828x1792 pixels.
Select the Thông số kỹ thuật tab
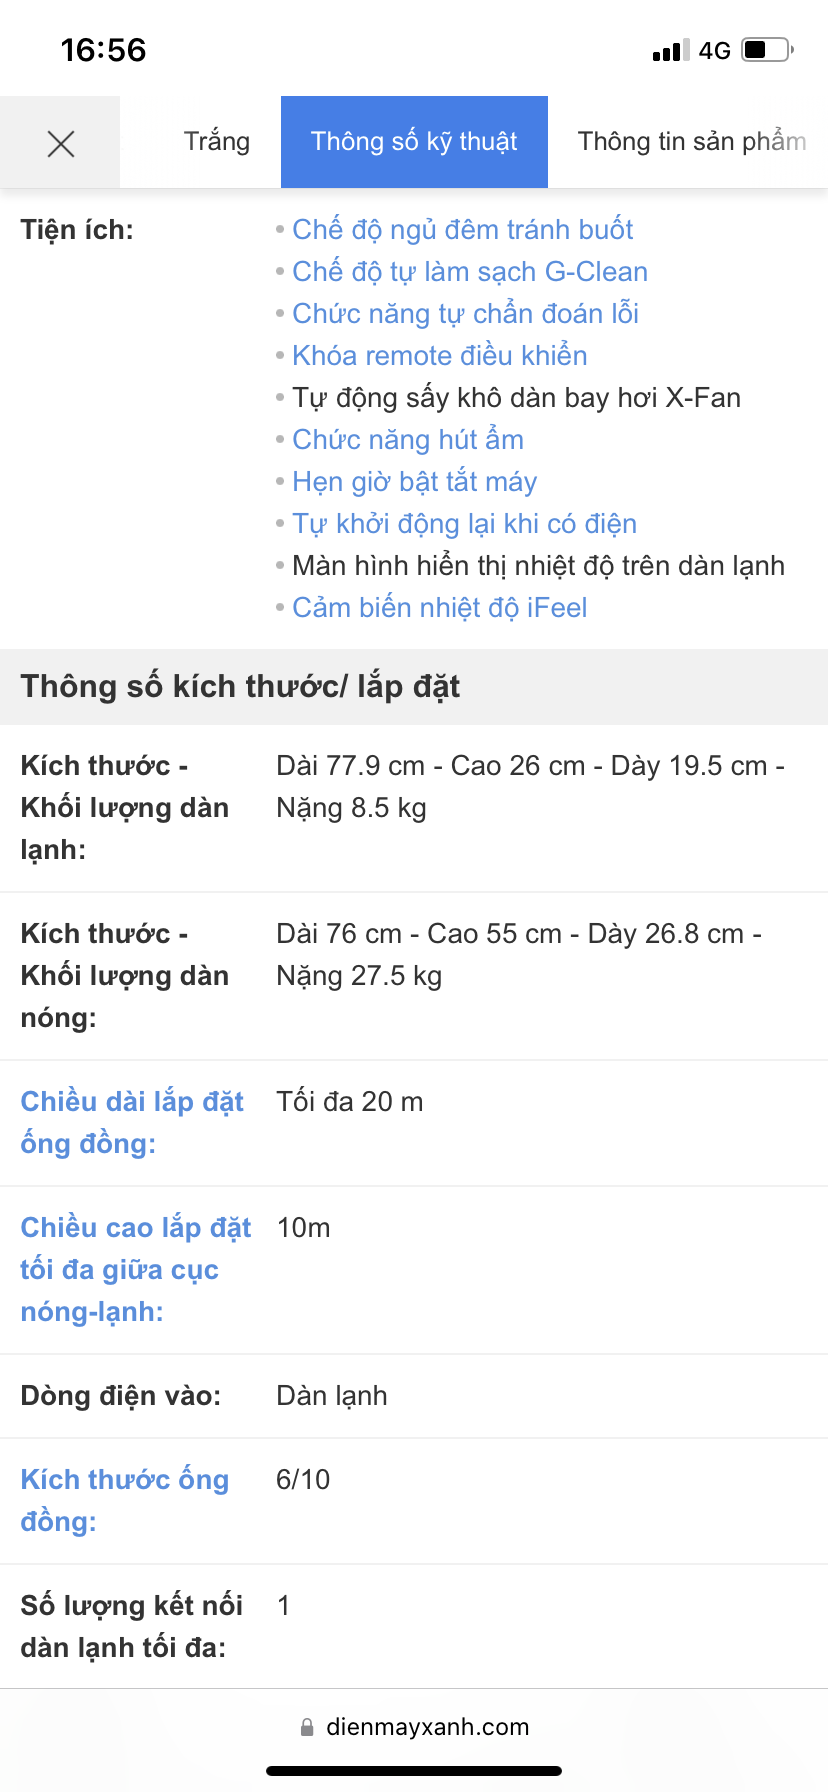(x=414, y=142)
